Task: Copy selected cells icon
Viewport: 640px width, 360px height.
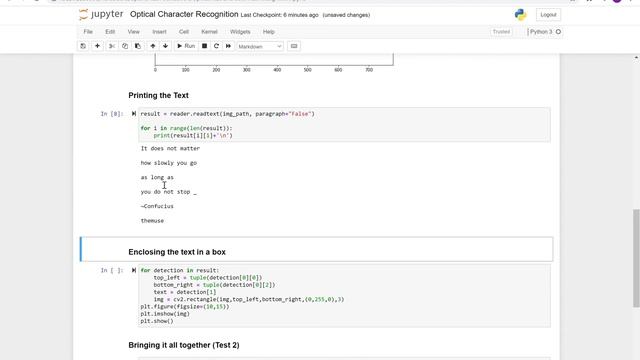Action: click(125, 46)
